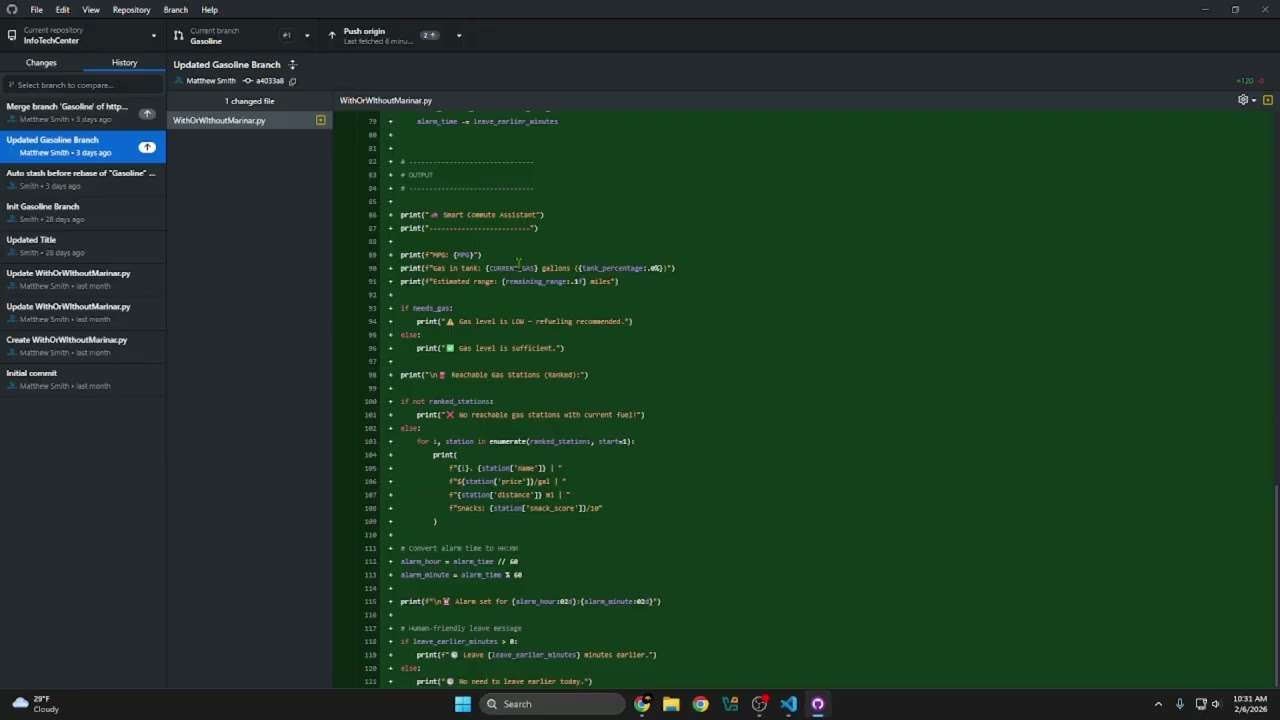Switch to the Changes tab
This screenshot has height=720, width=1280.
tap(41, 62)
